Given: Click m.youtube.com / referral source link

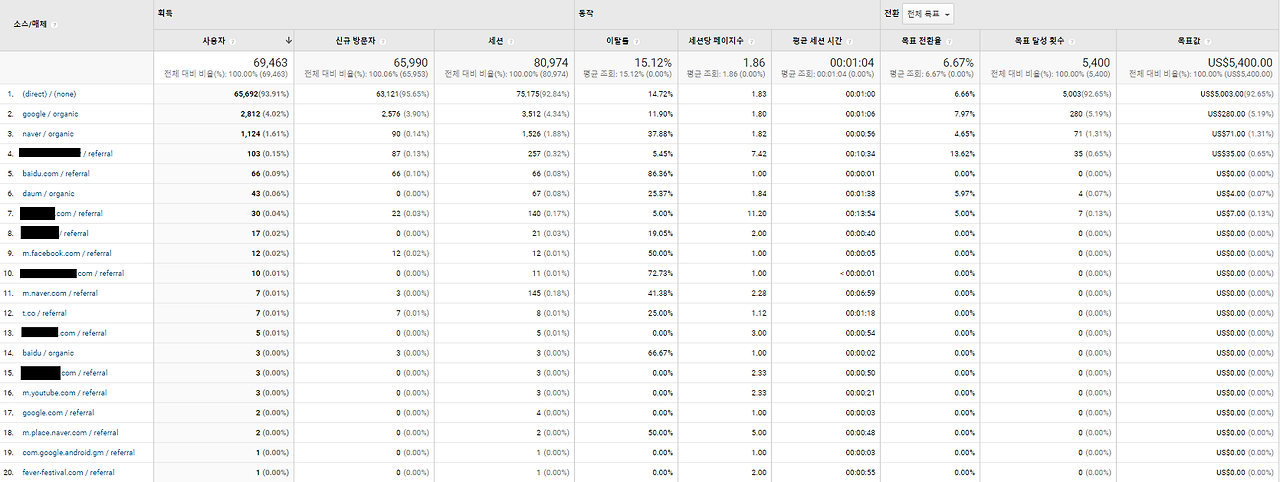Looking at the screenshot, I should tap(64, 392).
